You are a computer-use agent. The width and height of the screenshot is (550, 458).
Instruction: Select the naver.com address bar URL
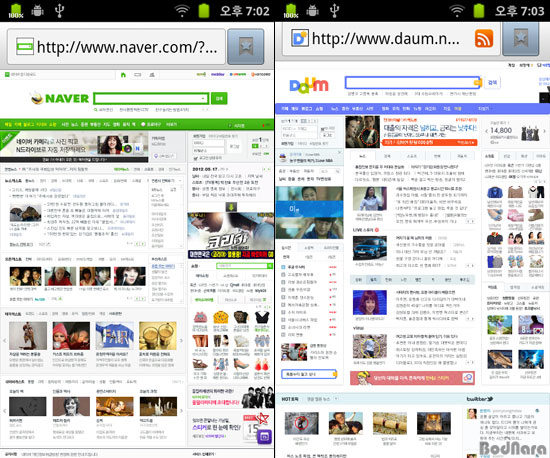click(x=127, y=47)
